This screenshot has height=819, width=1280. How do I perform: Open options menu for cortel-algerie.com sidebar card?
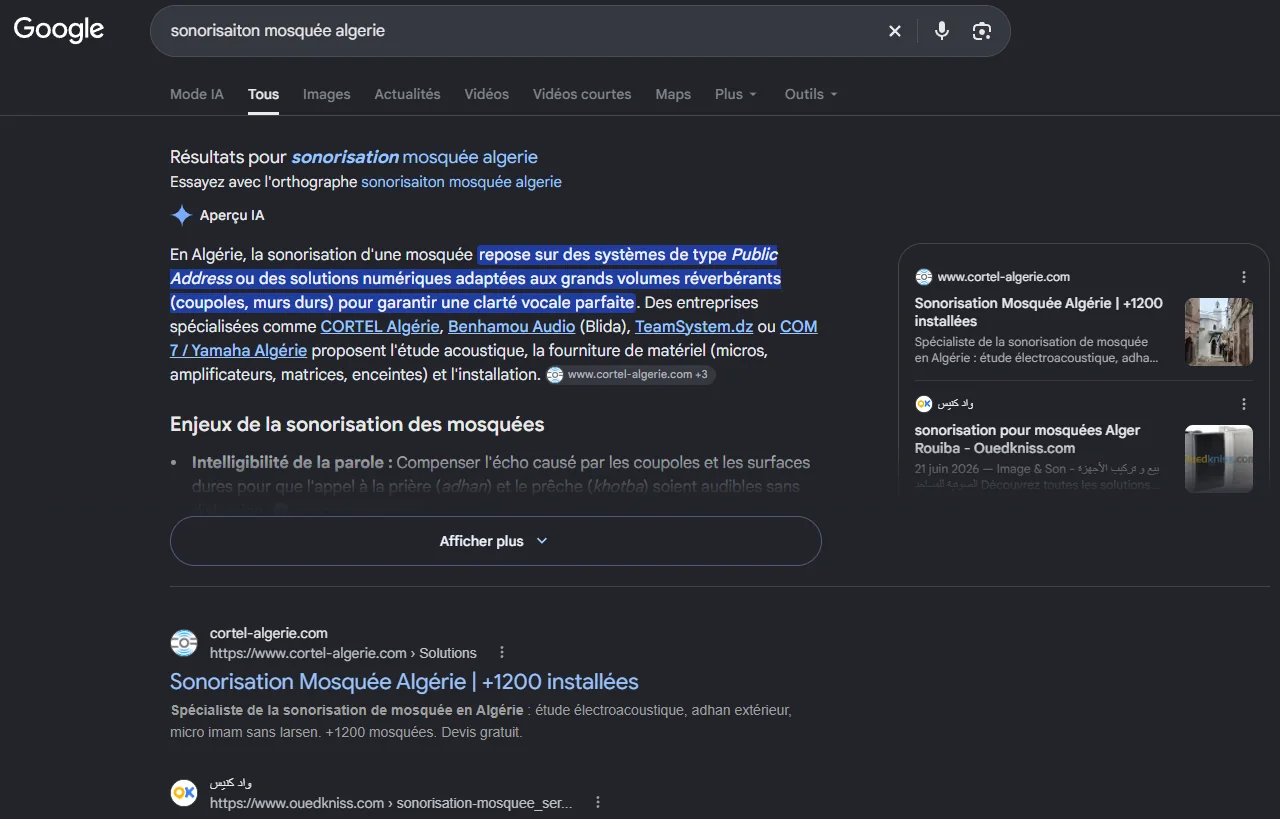1244,277
